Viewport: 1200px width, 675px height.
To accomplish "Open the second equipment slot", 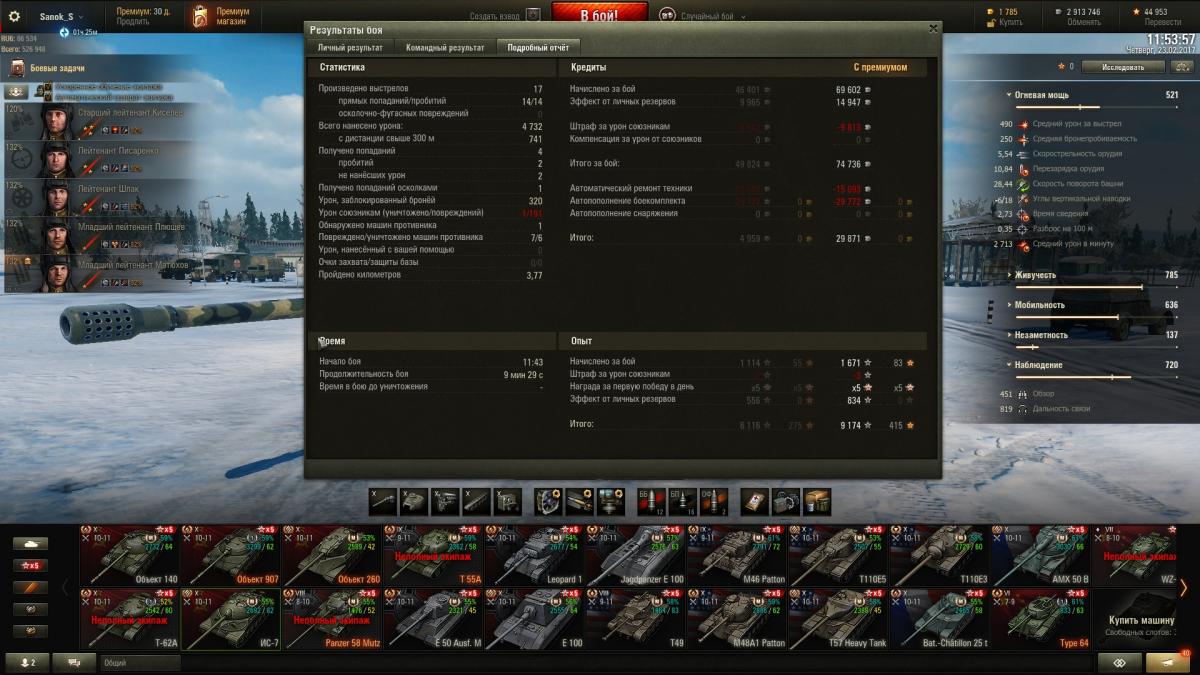I will 579,501.
